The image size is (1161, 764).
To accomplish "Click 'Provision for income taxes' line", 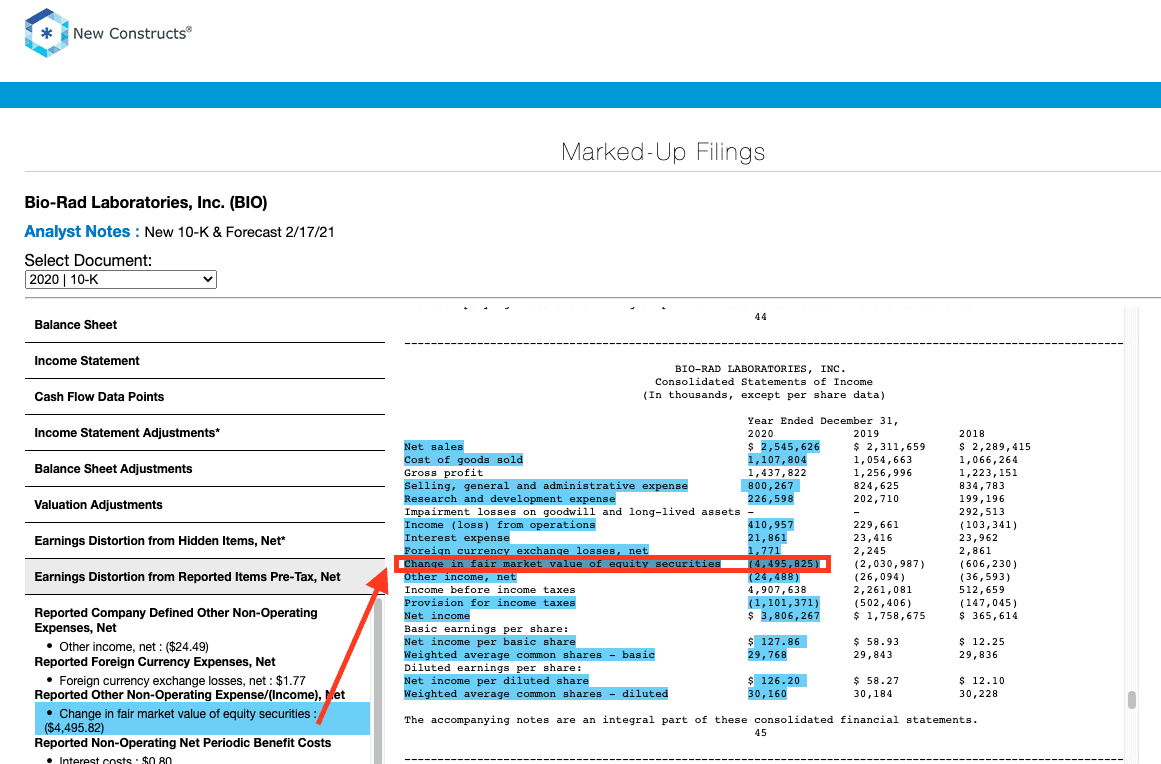I will click(489, 603).
